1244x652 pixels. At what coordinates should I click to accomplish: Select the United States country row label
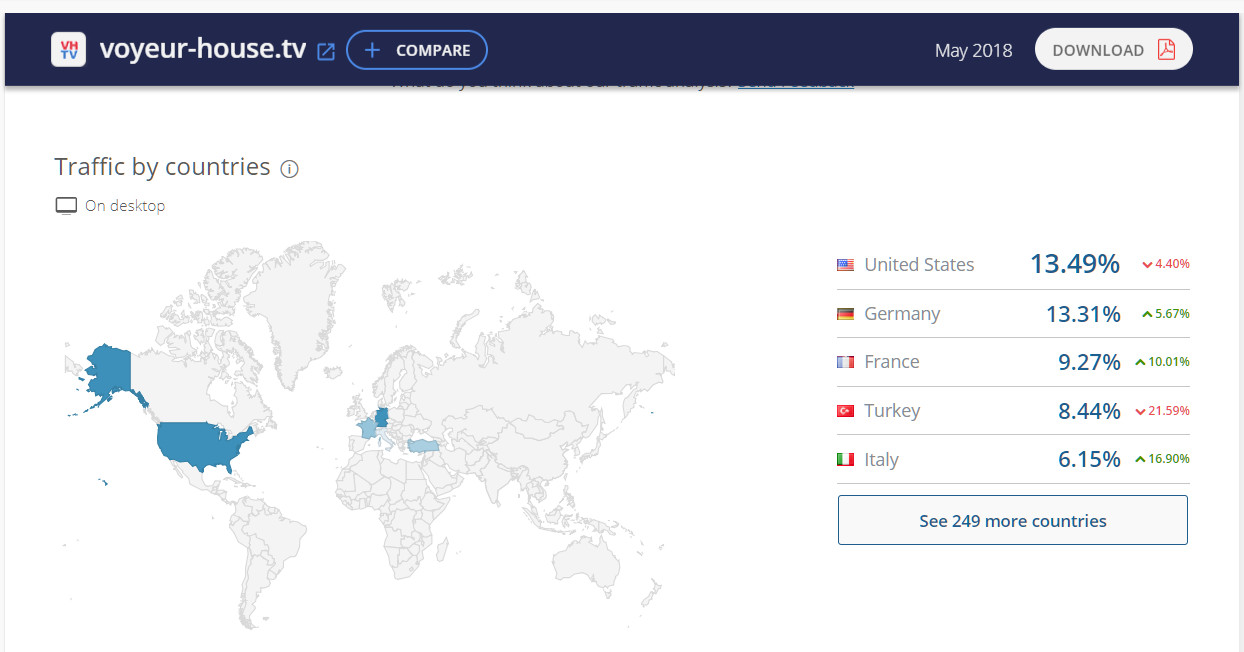click(x=919, y=265)
